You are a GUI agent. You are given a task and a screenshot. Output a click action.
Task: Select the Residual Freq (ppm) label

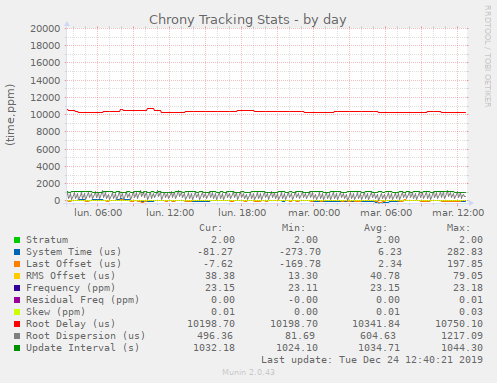[83, 300]
